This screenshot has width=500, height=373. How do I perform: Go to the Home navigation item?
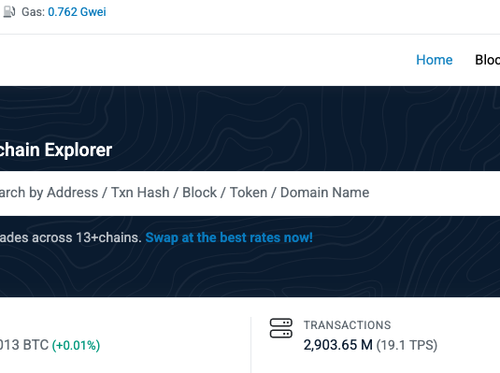pyautogui.click(x=434, y=60)
